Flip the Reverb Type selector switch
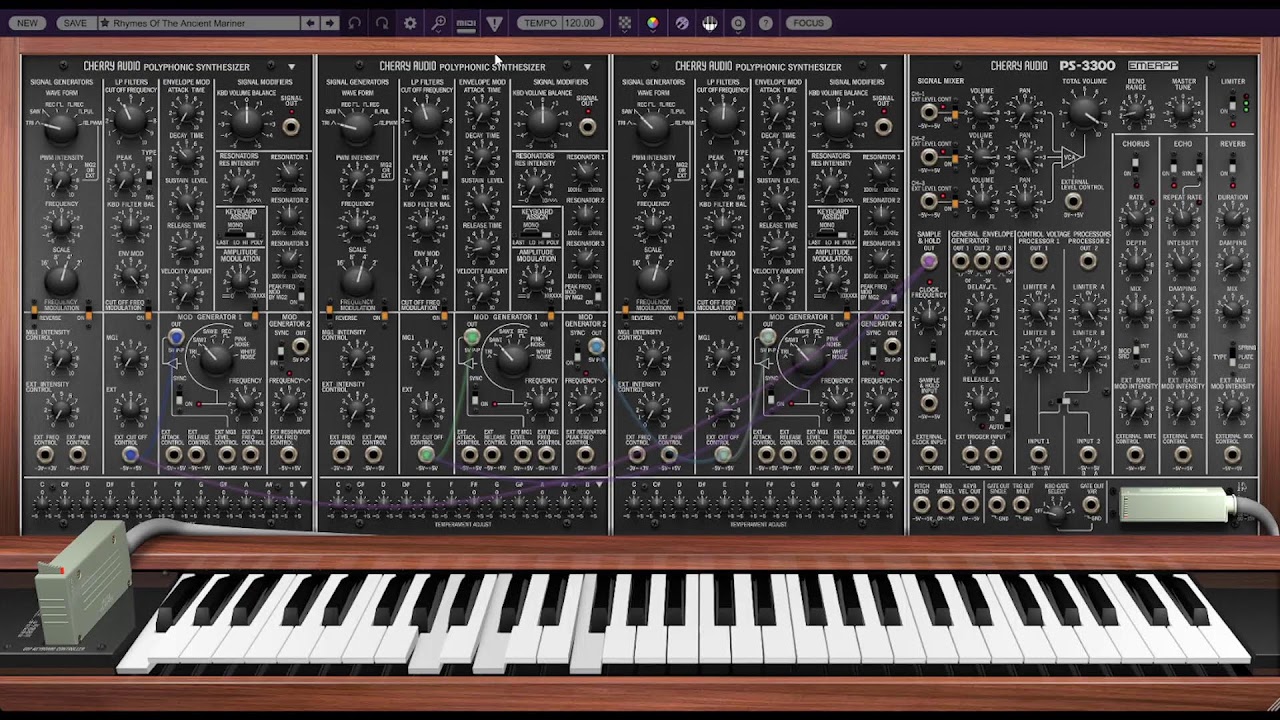The width and height of the screenshot is (1280, 720). click(x=1232, y=355)
